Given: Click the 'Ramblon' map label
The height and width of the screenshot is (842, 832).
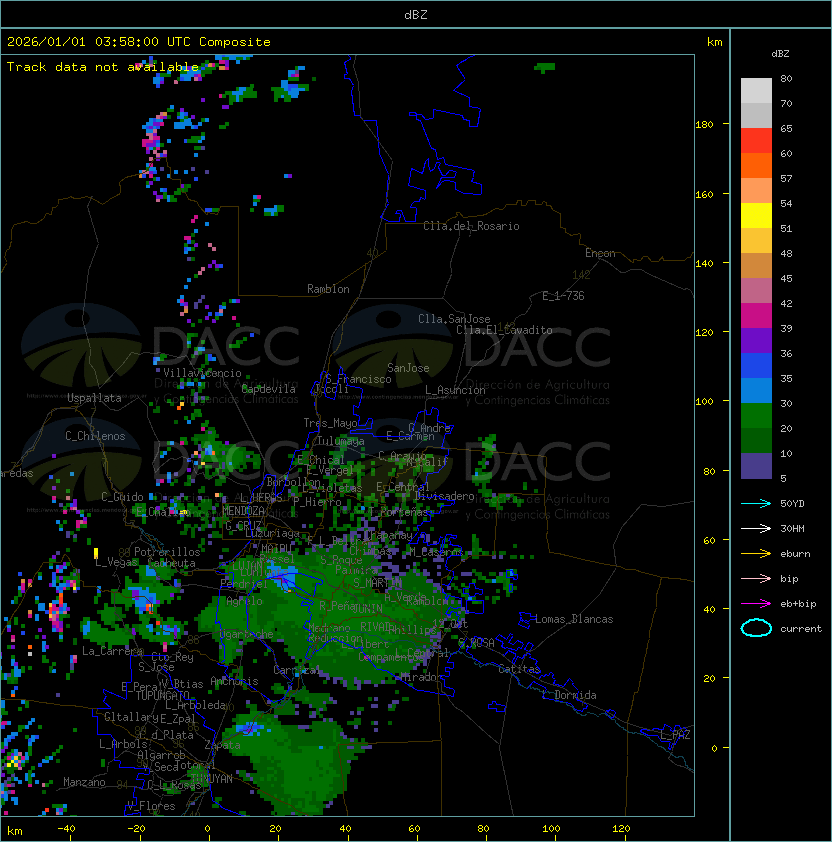Looking at the screenshot, I should pos(328,289).
